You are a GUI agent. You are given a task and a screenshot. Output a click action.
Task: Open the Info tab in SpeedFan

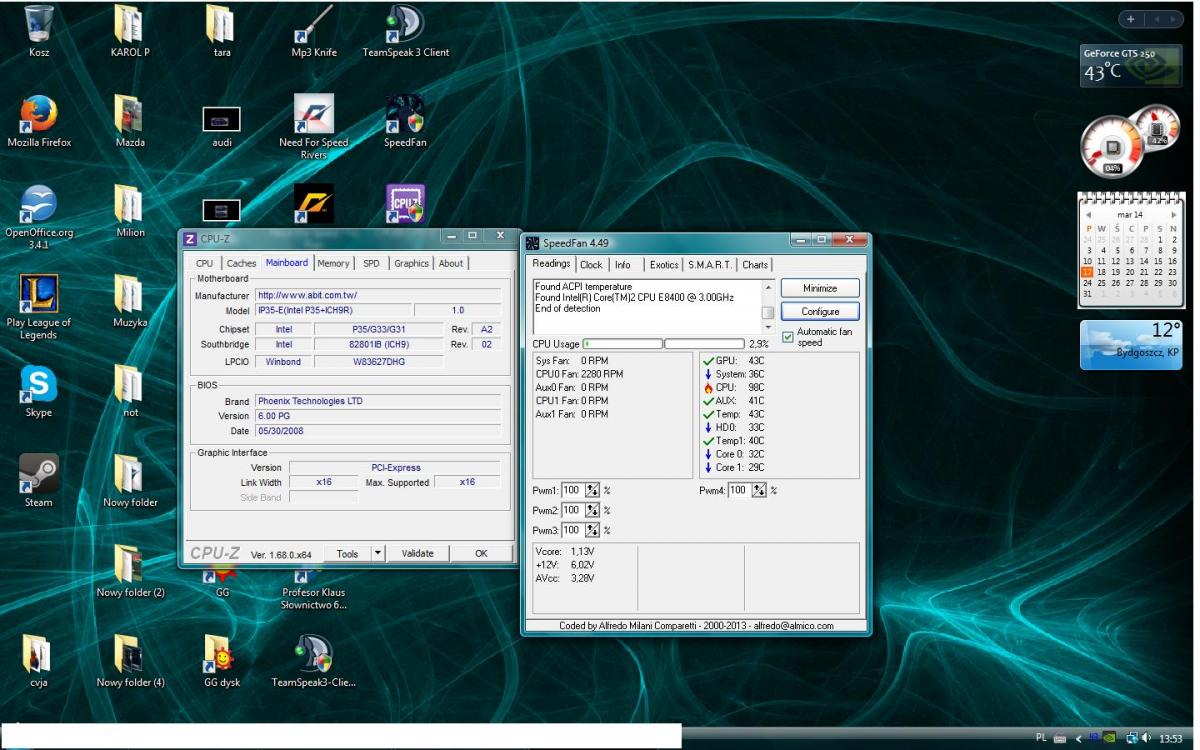click(623, 265)
